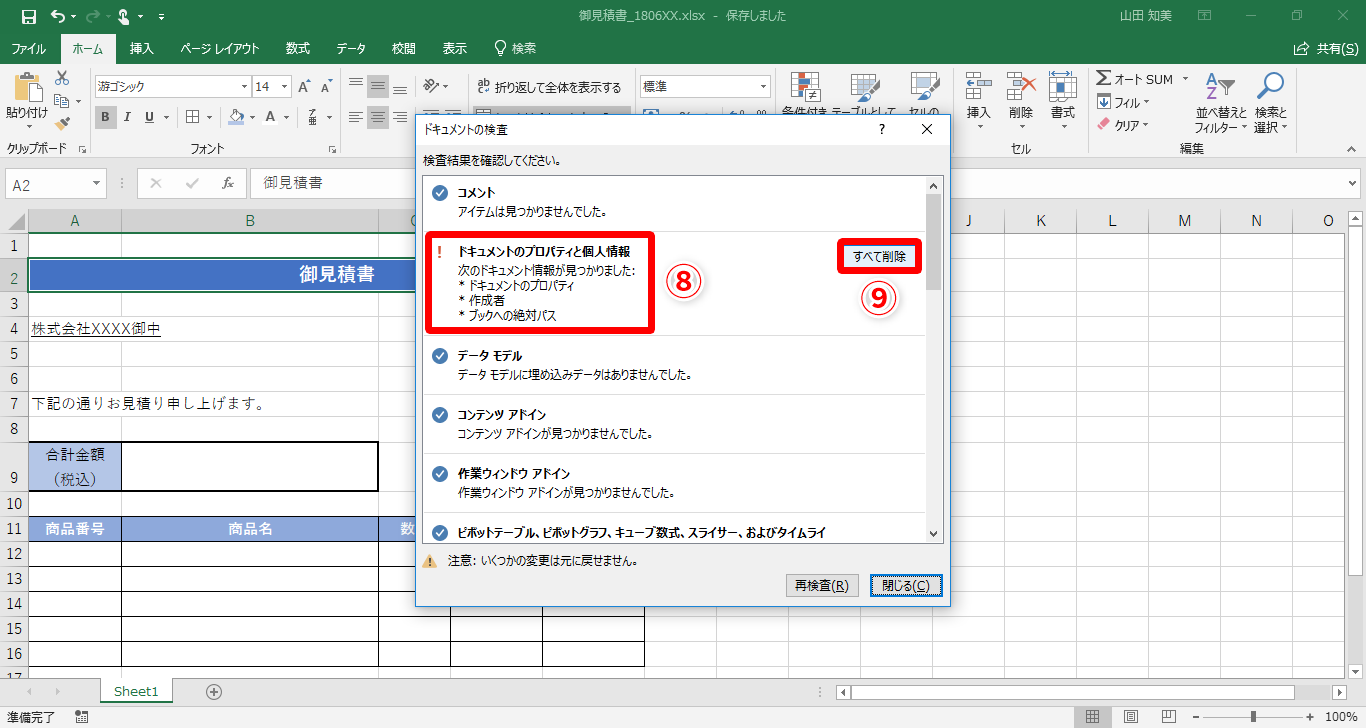The height and width of the screenshot is (728, 1366).
Task: Toggle italic formatting
Action: [x=128, y=117]
